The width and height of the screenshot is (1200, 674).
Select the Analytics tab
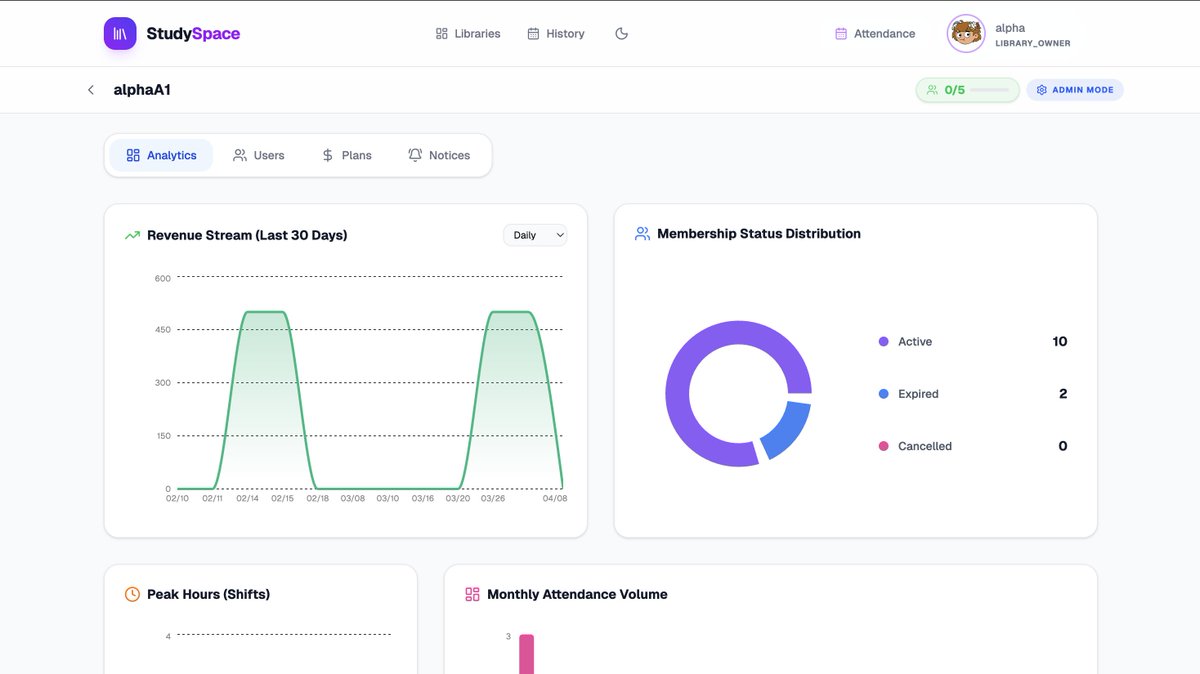point(161,155)
